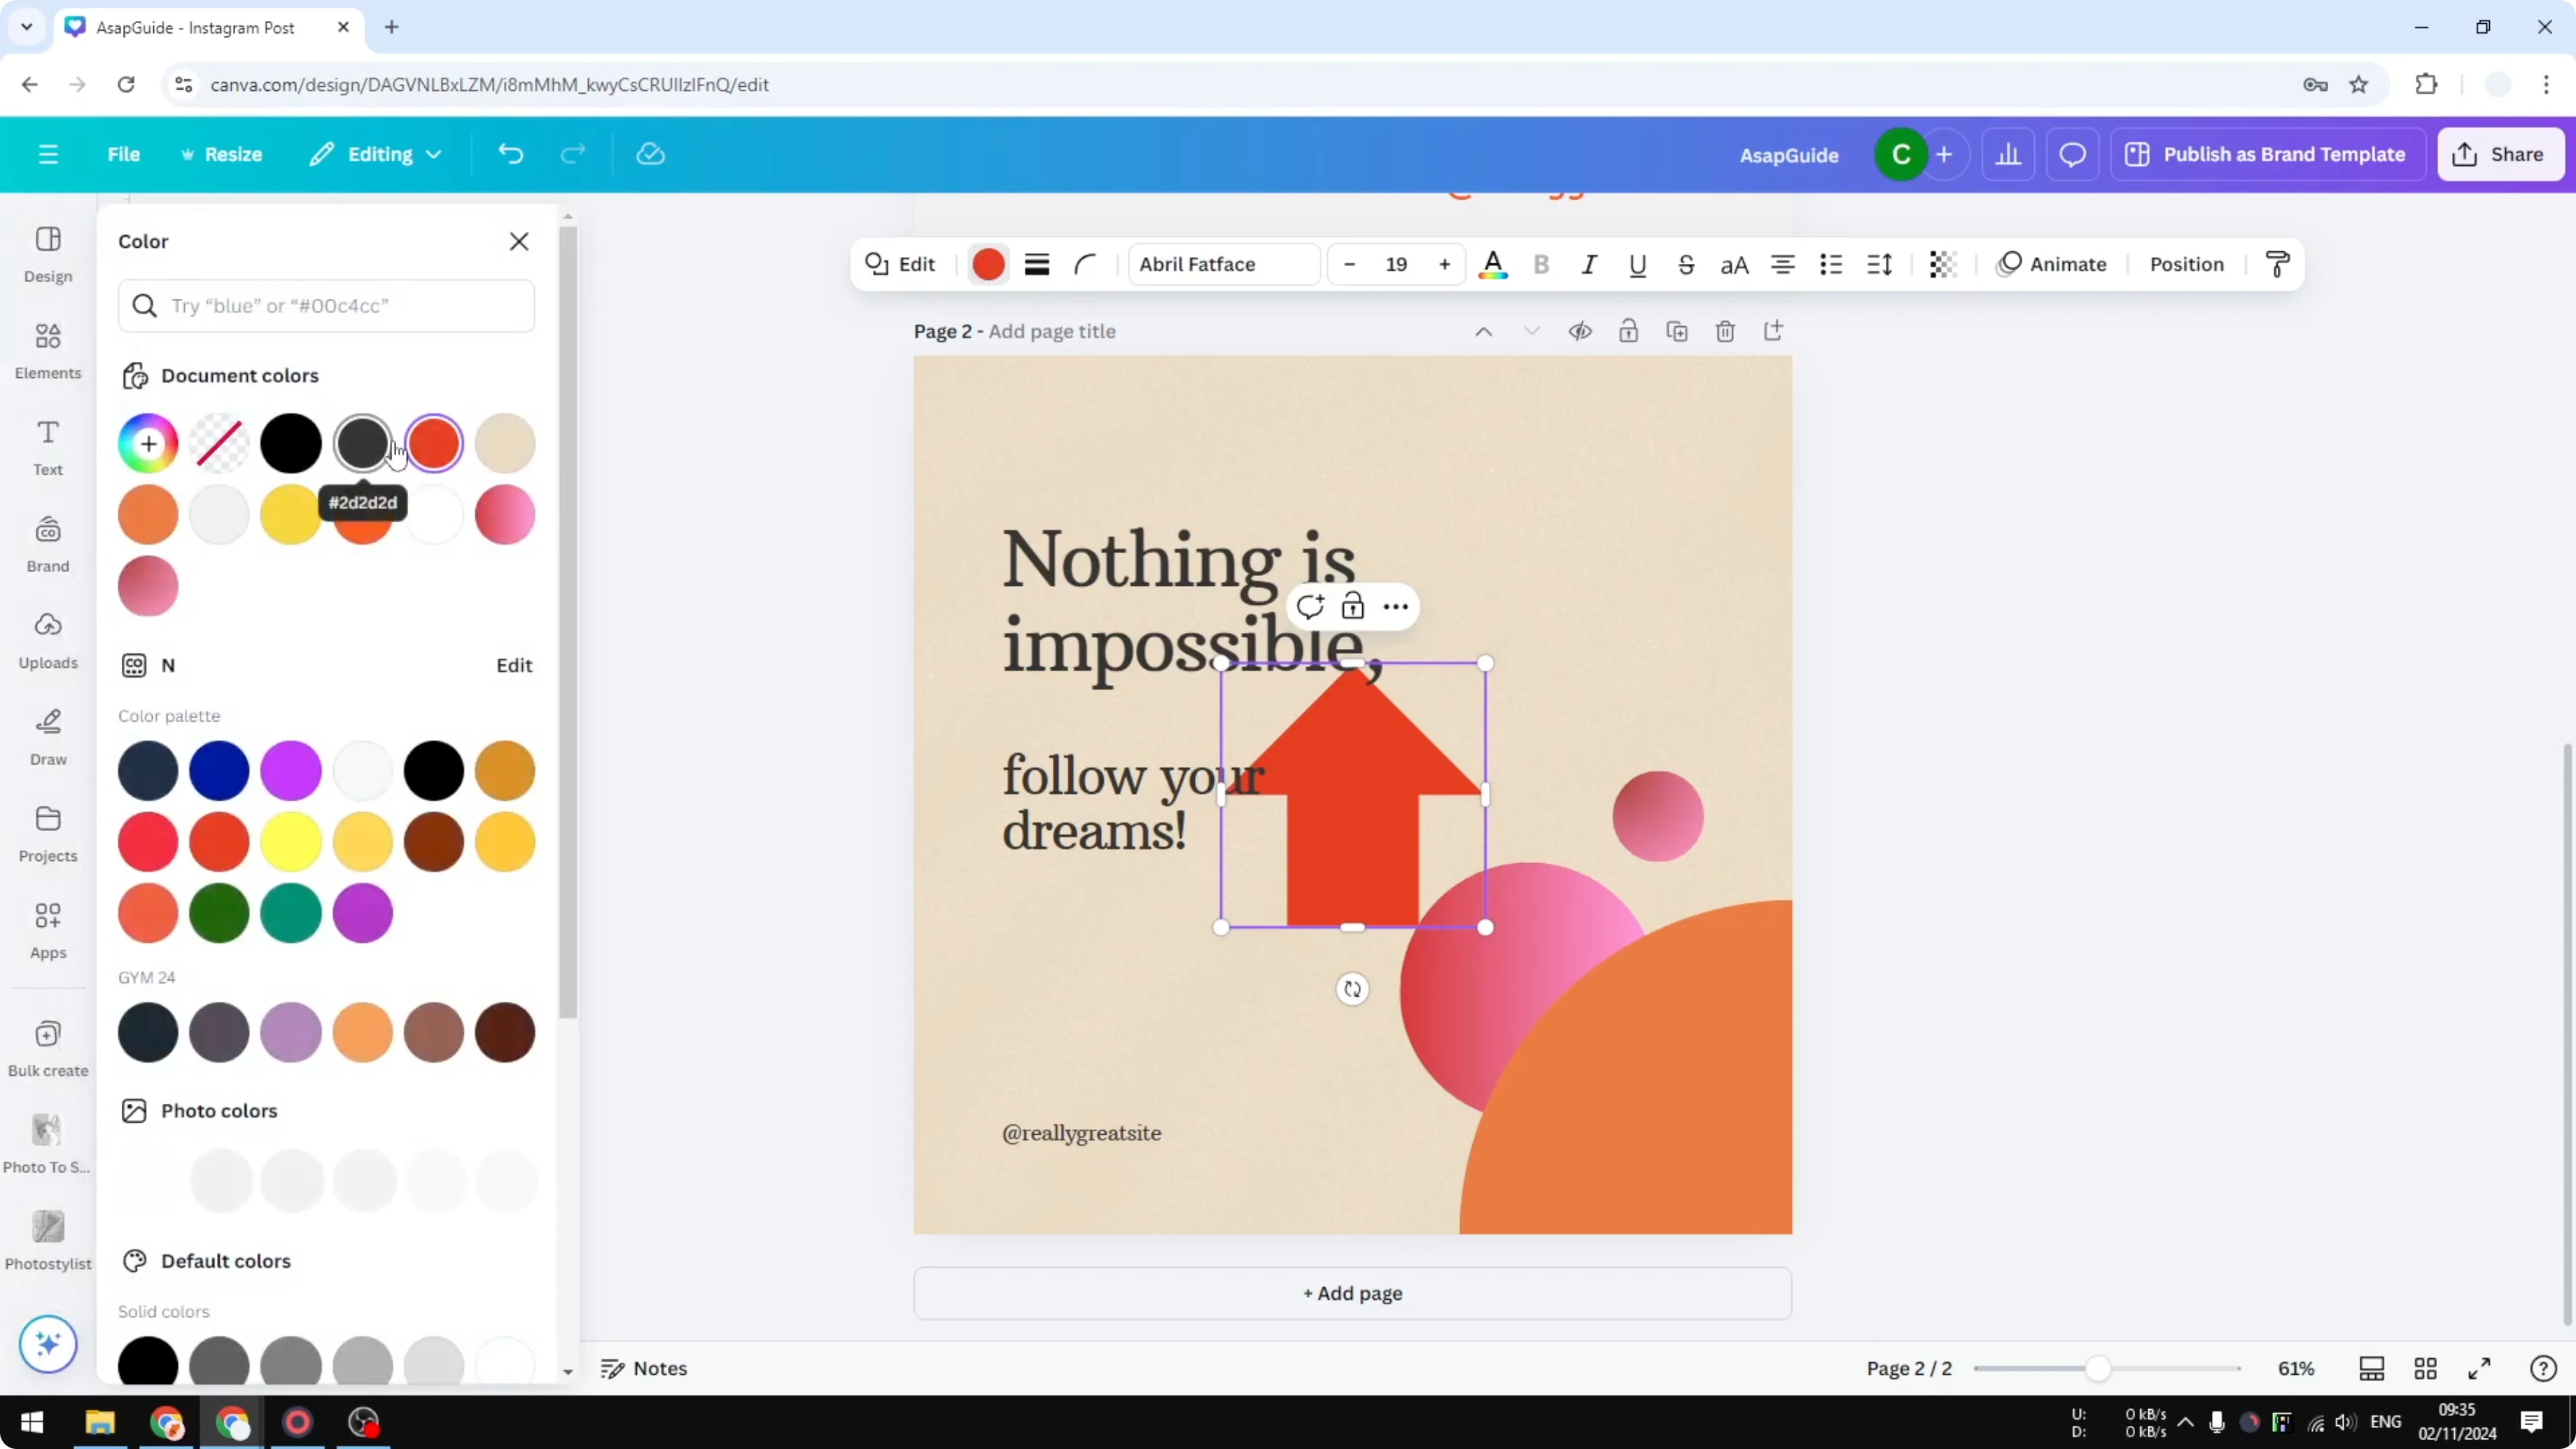Screen dimensions: 2576x1449
Task: Select the Draw tool
Action: click(x=46, y=737)
